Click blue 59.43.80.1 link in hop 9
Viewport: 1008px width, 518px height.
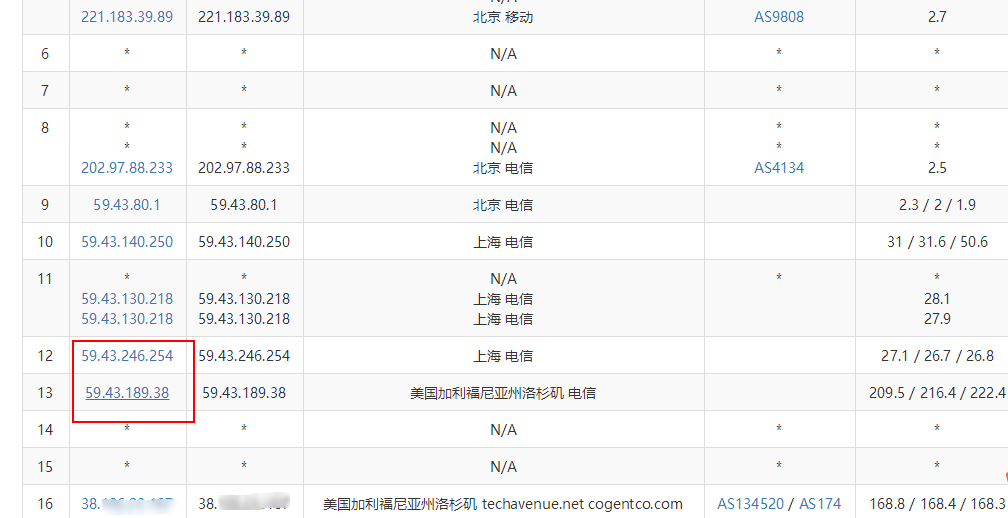point(127,205)
